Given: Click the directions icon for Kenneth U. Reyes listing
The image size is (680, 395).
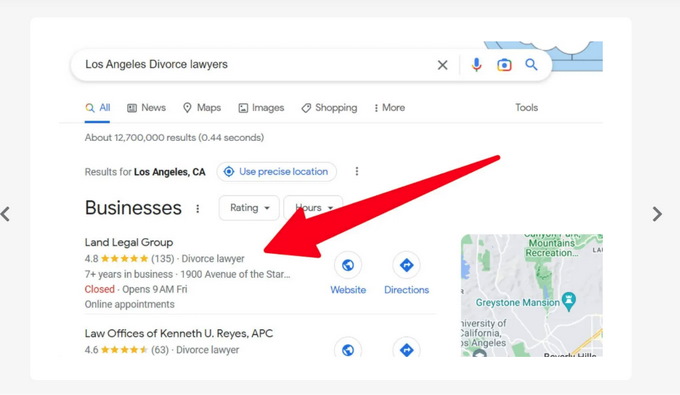Looking at the screenshot, I should pyautogui.click(x=406, y=349).
